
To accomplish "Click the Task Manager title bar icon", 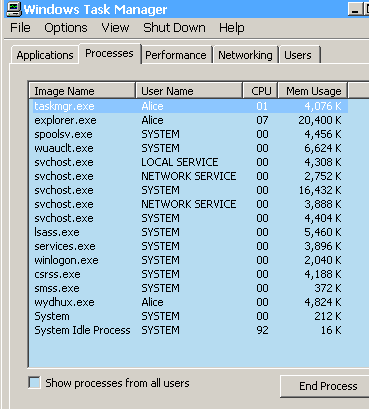I will click(x=14, y=9).
